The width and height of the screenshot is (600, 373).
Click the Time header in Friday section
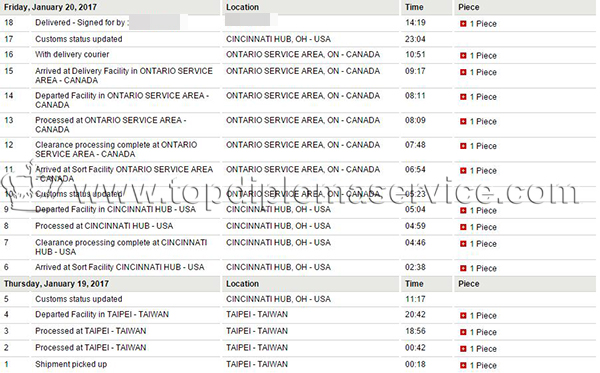[x=414, y=7]
